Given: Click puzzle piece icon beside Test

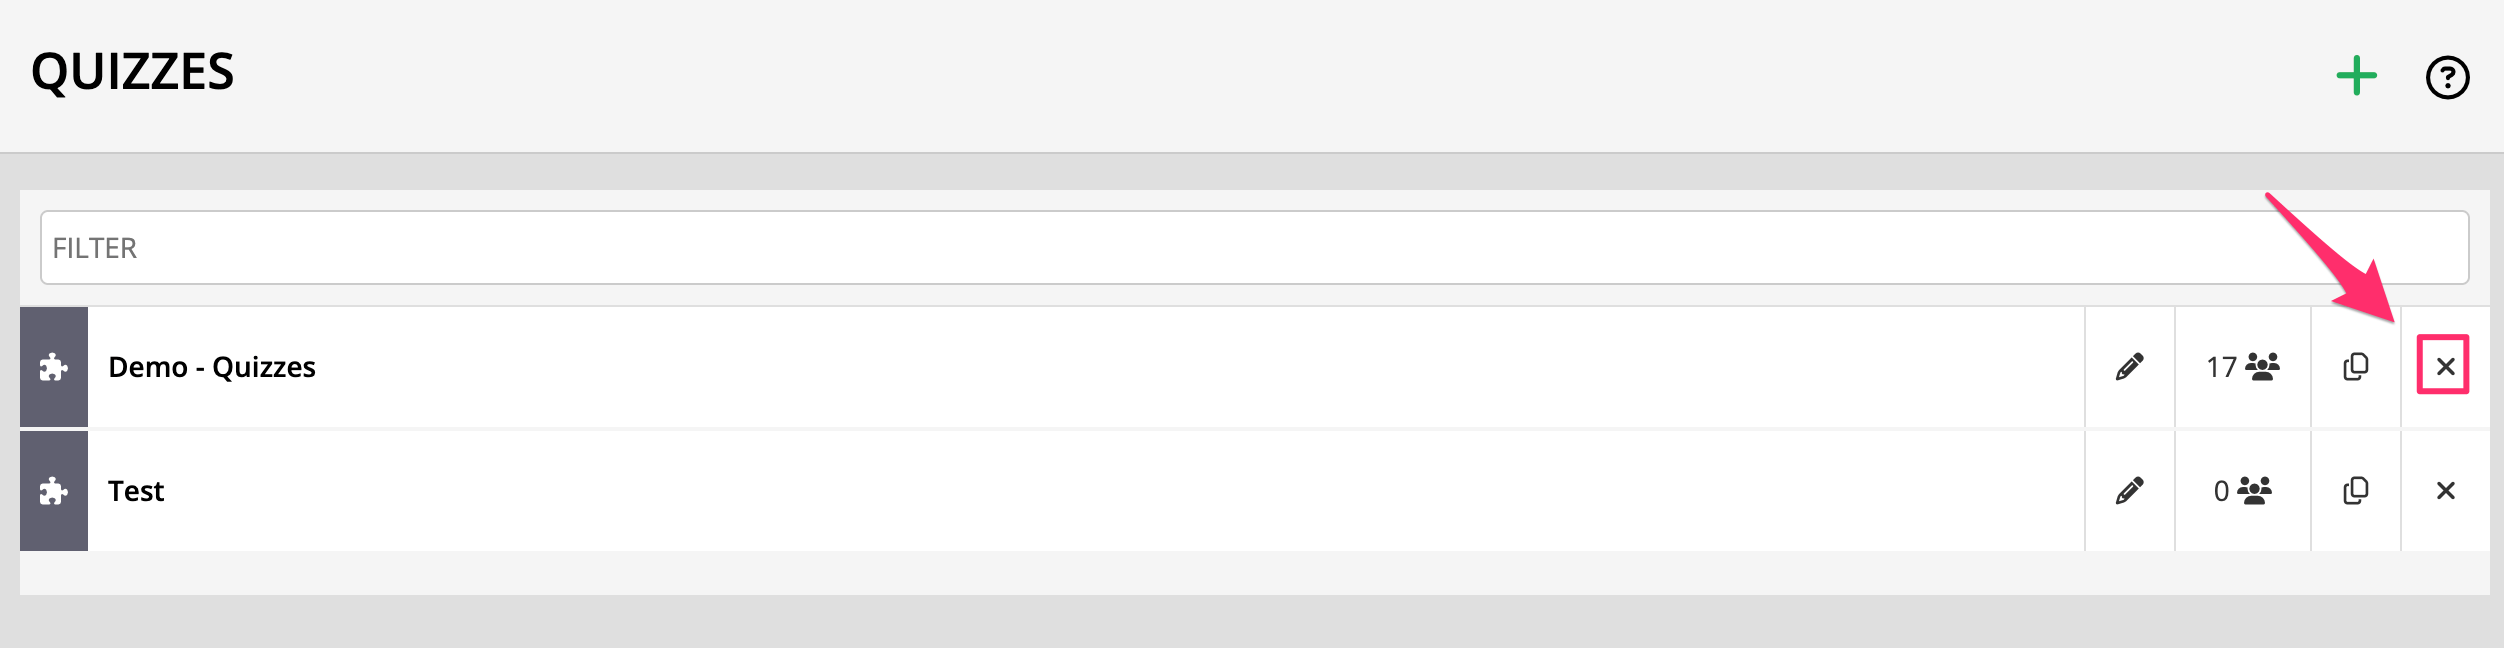Looking at the screenshot, I should pos(54,491).
